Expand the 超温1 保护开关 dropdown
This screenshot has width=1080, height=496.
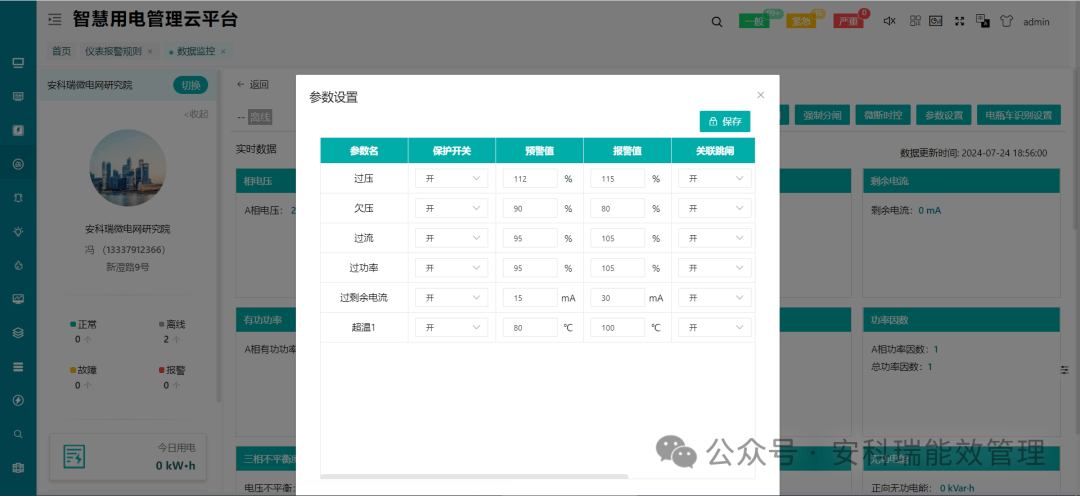(x=452, y=327)
